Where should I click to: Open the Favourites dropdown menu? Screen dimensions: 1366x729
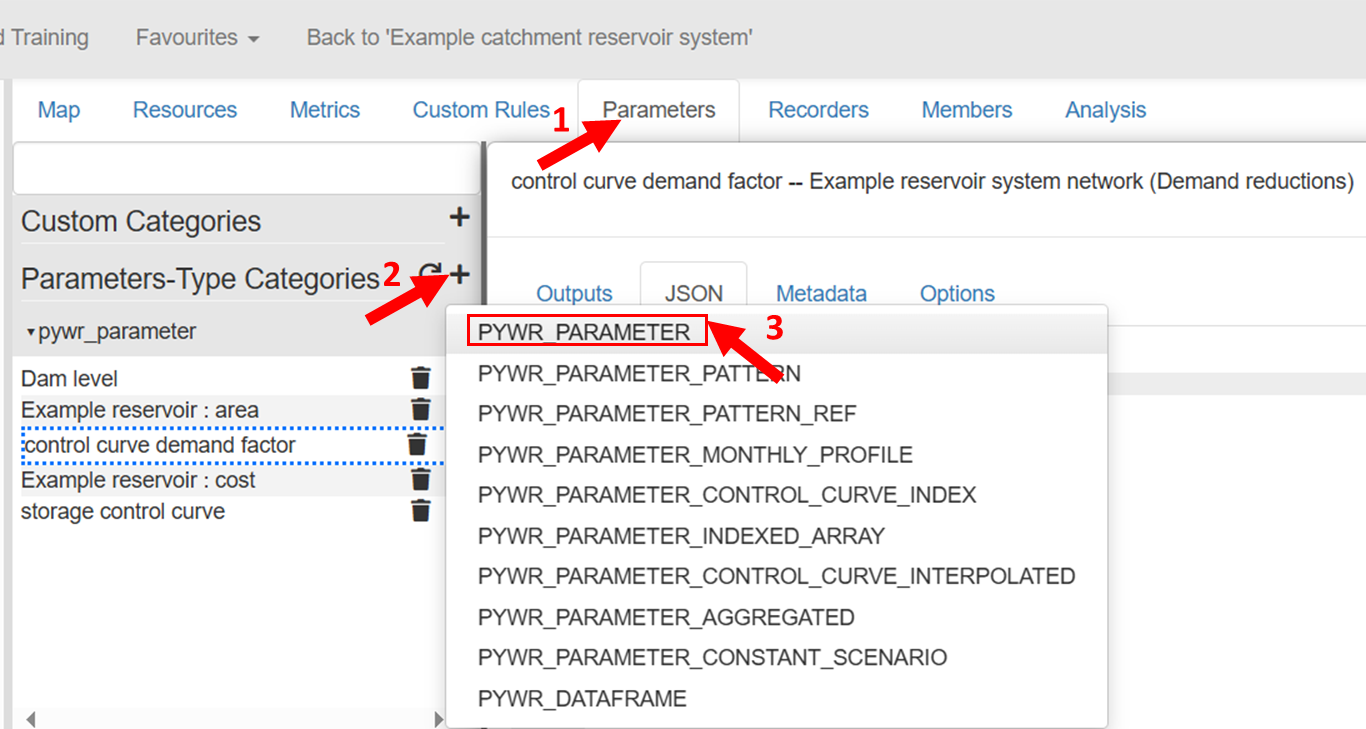[x=197, y=38]
